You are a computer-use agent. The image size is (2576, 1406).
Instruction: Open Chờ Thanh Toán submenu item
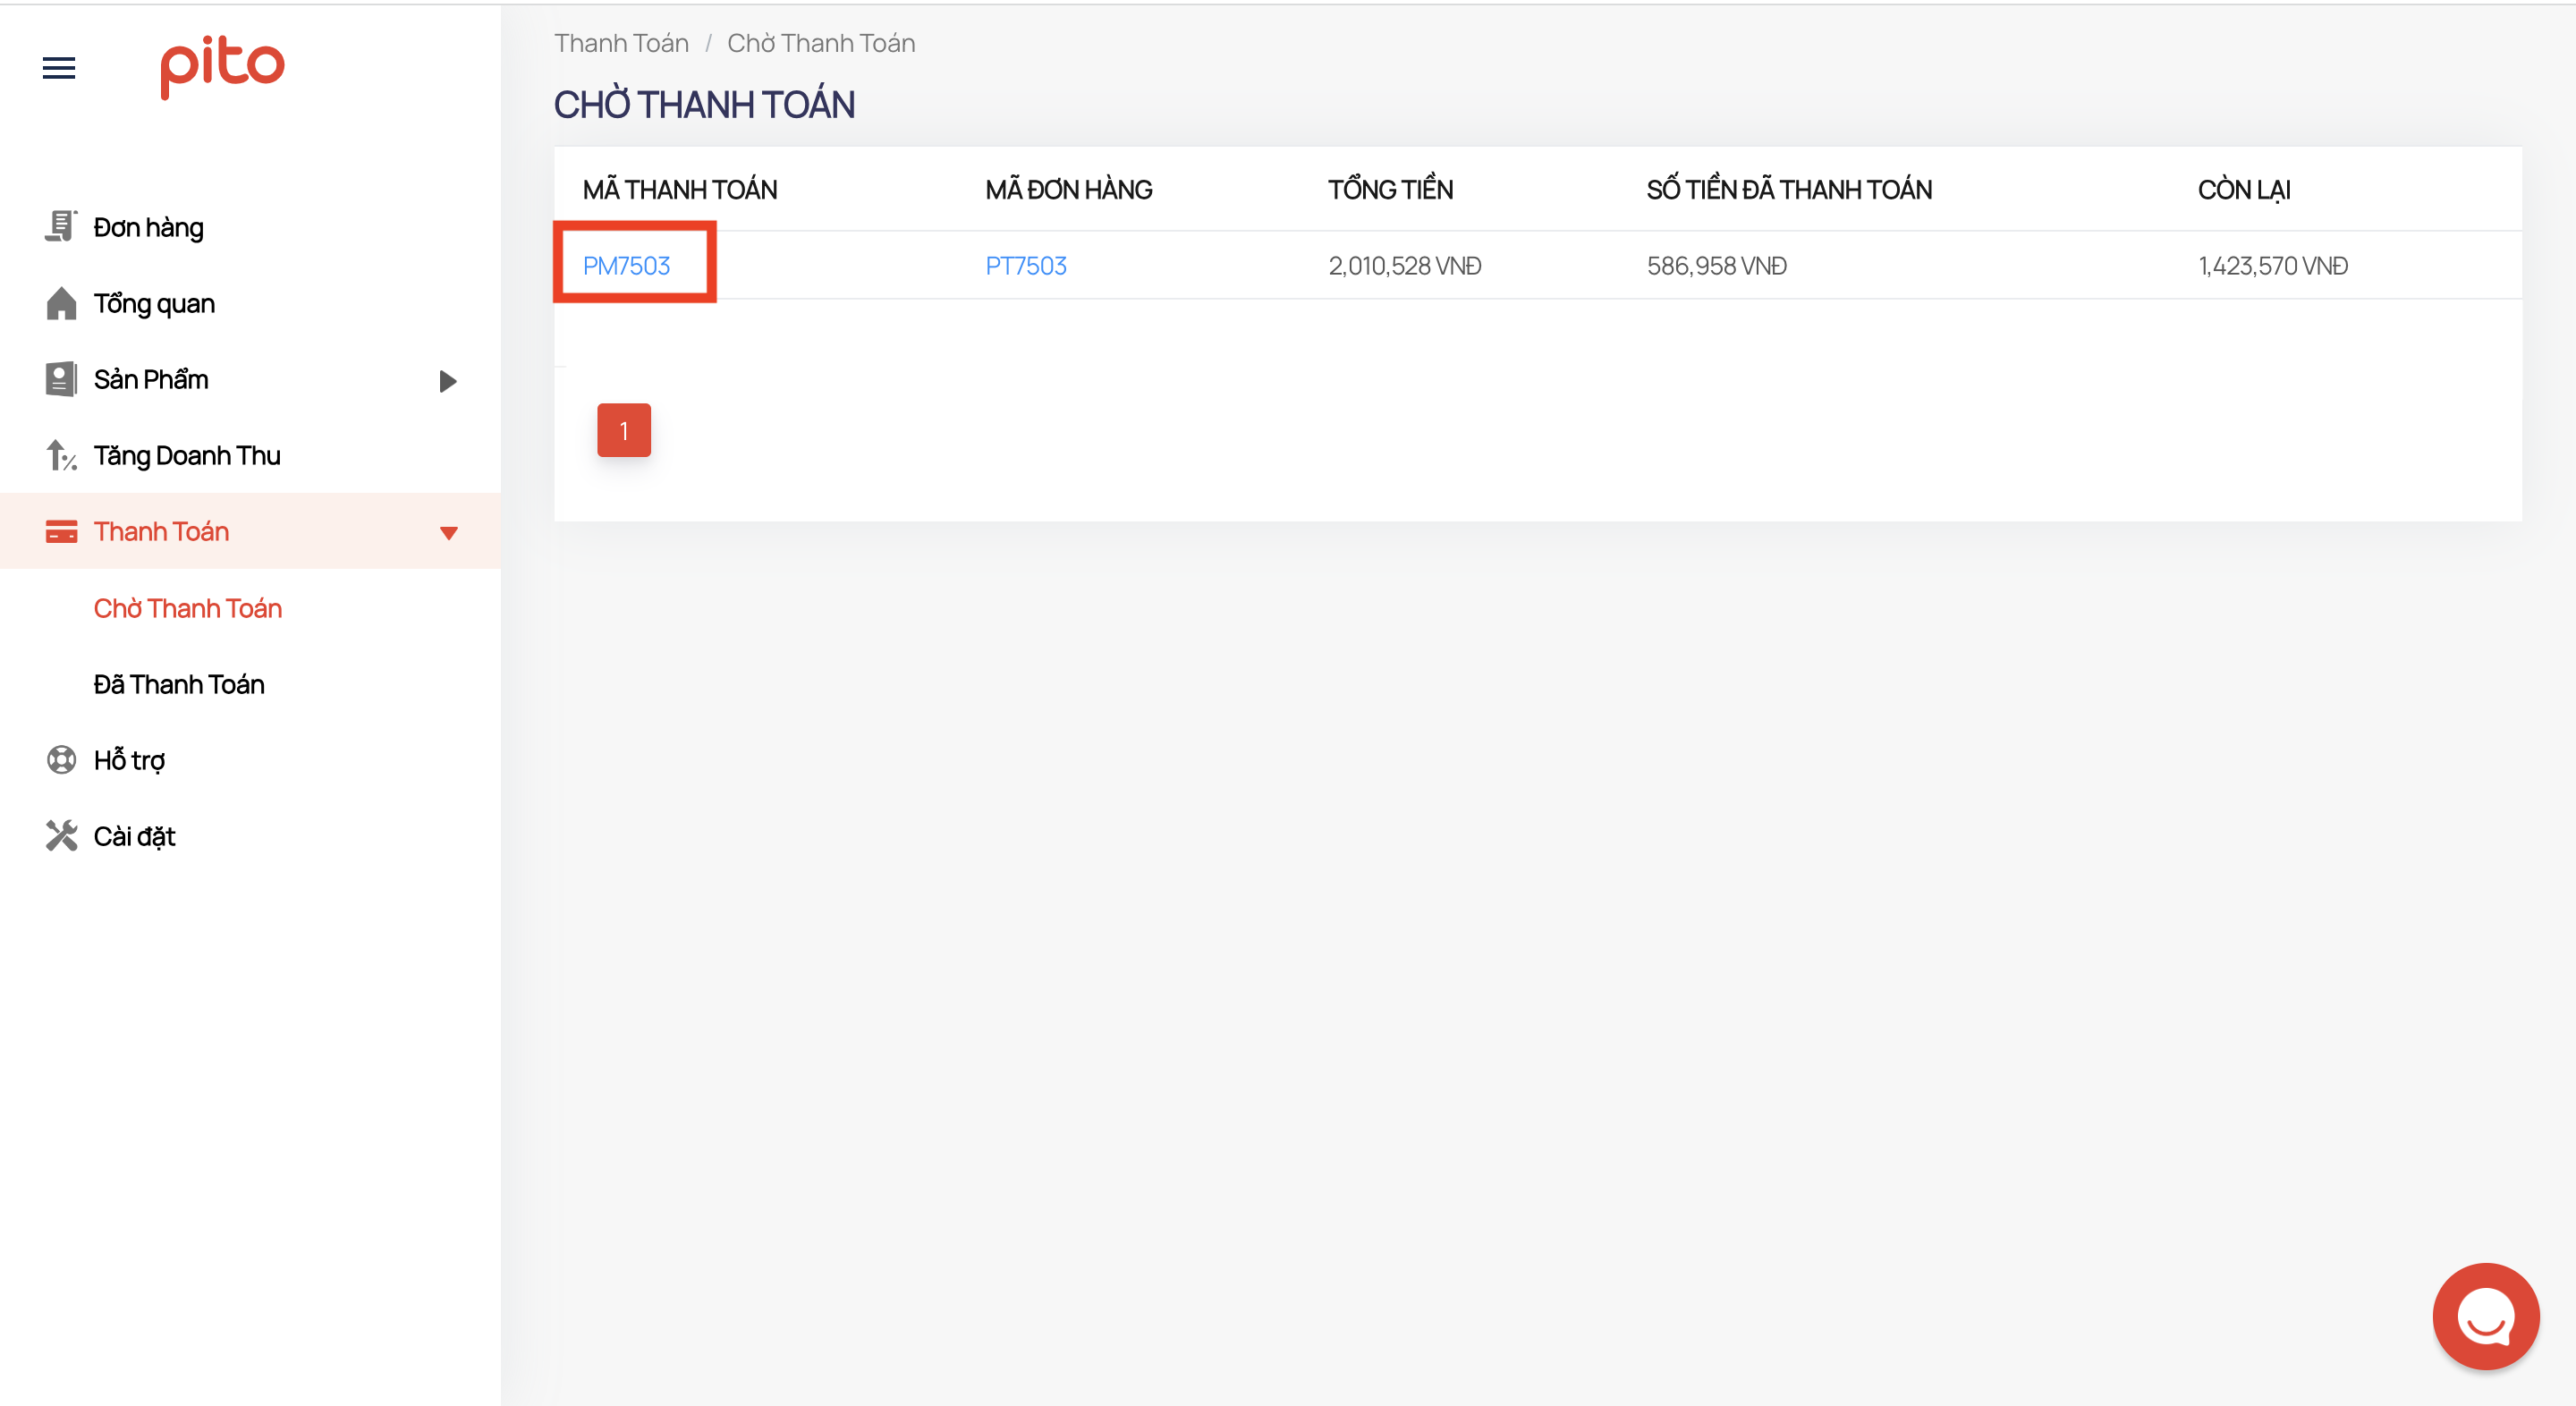pos(188,608)
